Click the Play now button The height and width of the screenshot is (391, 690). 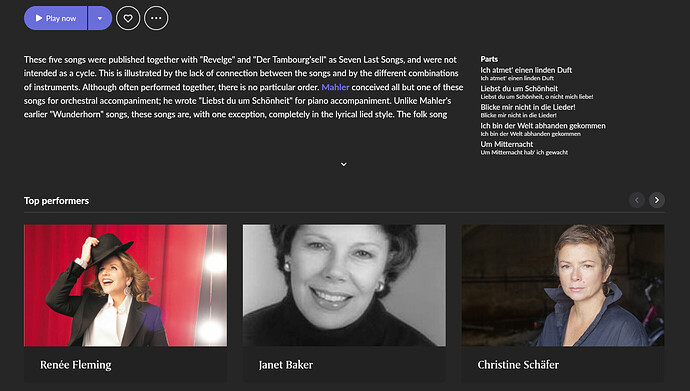point(55,18)
